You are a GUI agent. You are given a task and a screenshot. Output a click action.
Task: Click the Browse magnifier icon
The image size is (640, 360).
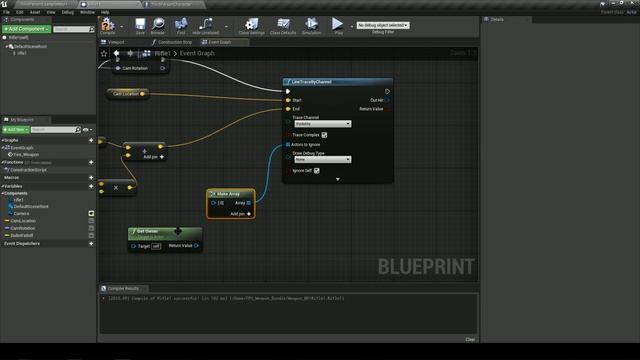158,24
